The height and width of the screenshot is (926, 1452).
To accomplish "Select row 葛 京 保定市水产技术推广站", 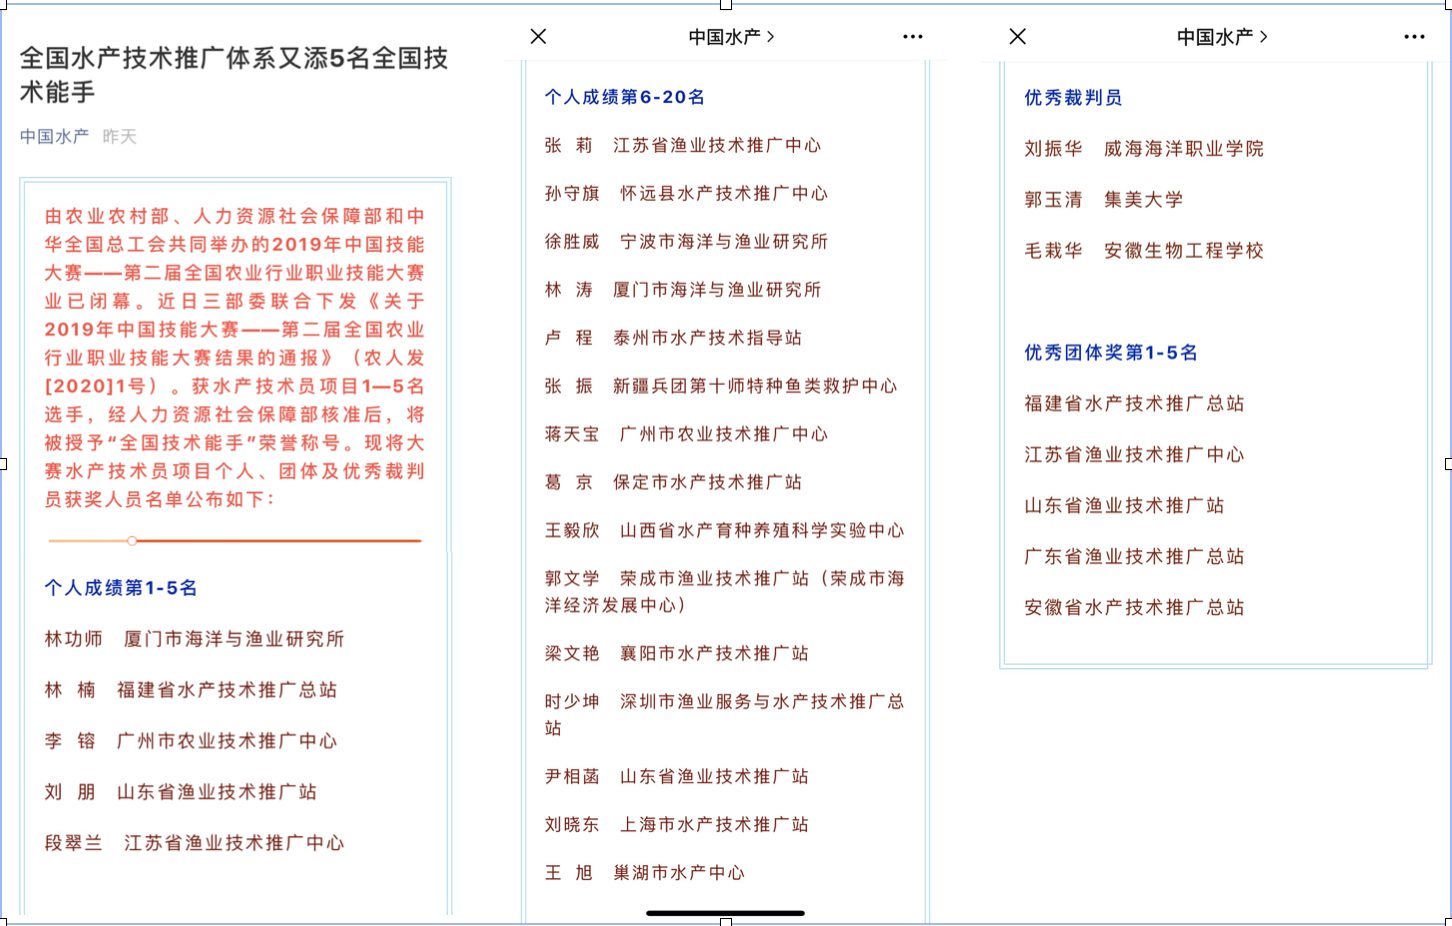I will tap(673, 482).
